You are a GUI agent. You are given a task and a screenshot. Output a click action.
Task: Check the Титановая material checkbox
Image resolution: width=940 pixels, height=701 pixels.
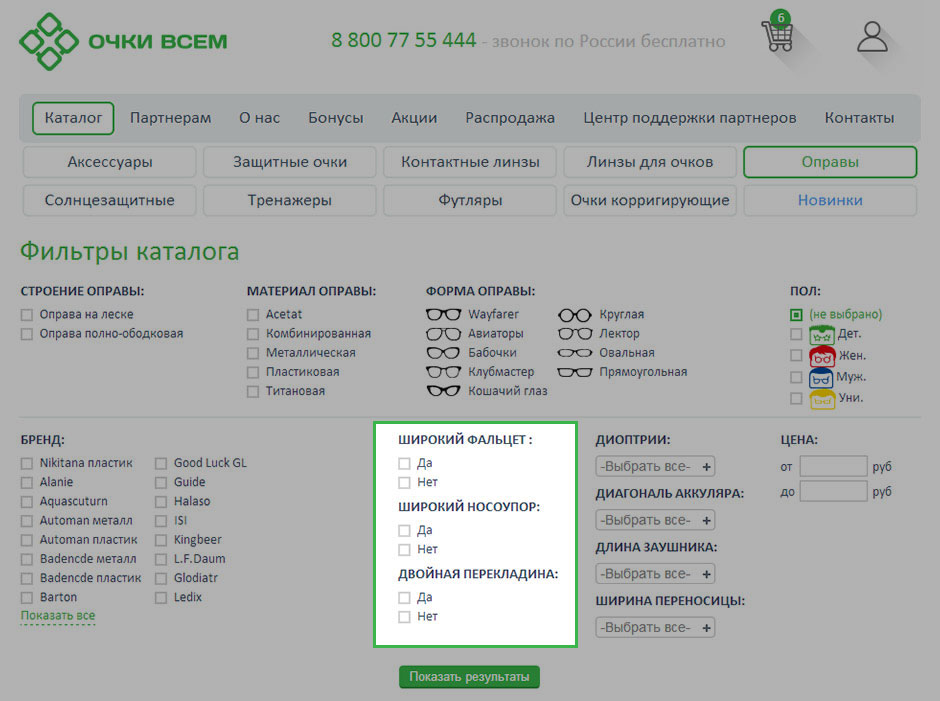[x=253, y=391]
